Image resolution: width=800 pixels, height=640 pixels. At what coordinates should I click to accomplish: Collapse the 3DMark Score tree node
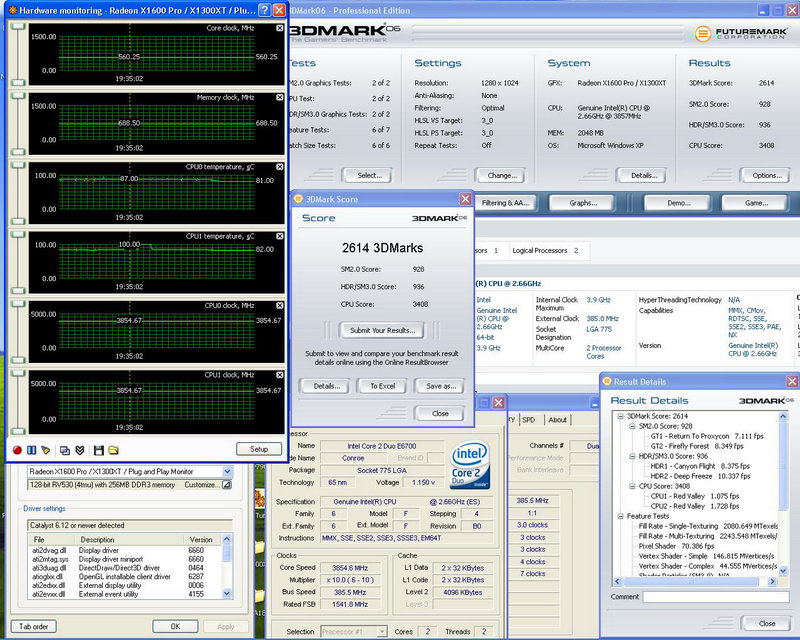coord(620,414)
